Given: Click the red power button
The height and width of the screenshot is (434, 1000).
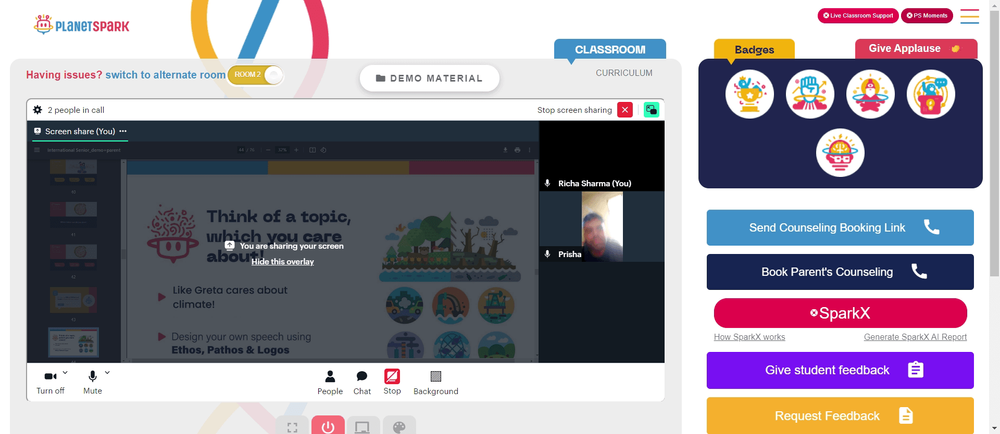Looking at the screenshot, I should (x=328, y=427).
